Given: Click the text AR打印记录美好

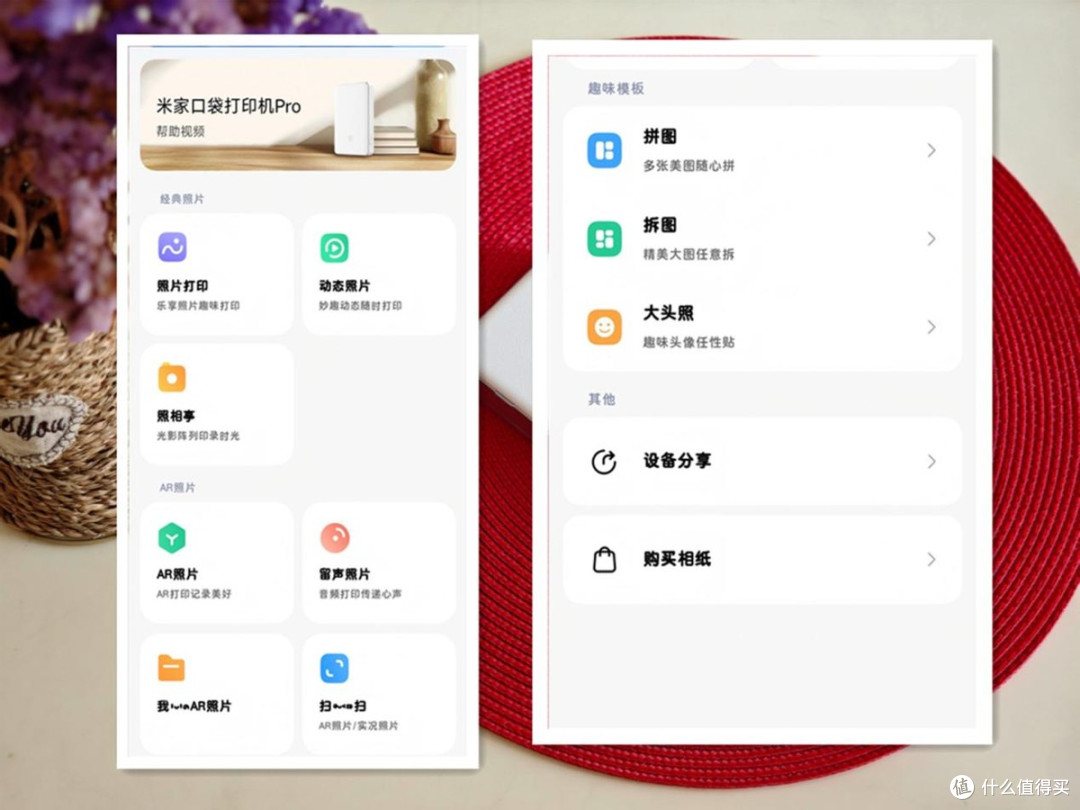Looking at the screenshot, I should click(x=194, y=594).
